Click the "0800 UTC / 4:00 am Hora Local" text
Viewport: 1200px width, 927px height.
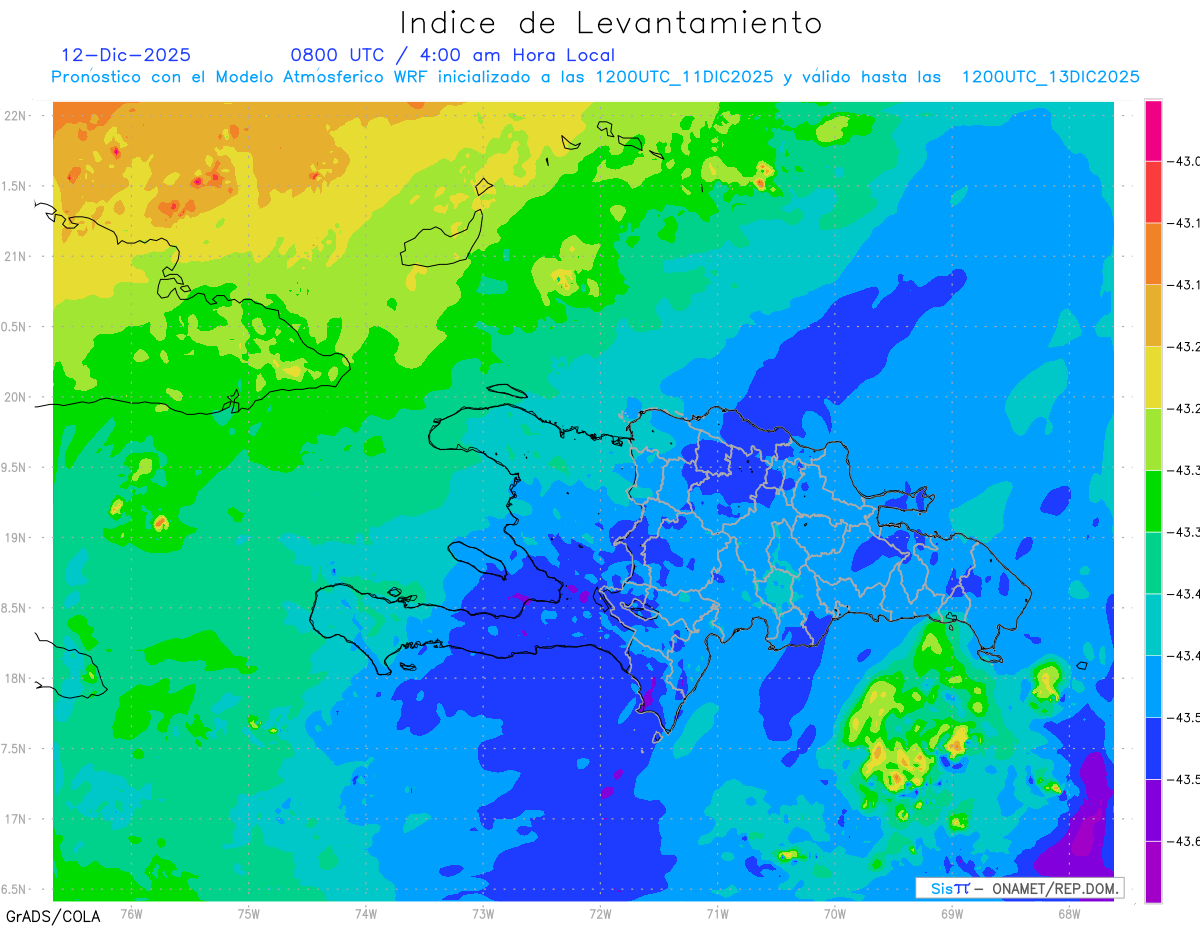(x=453, y=55)
